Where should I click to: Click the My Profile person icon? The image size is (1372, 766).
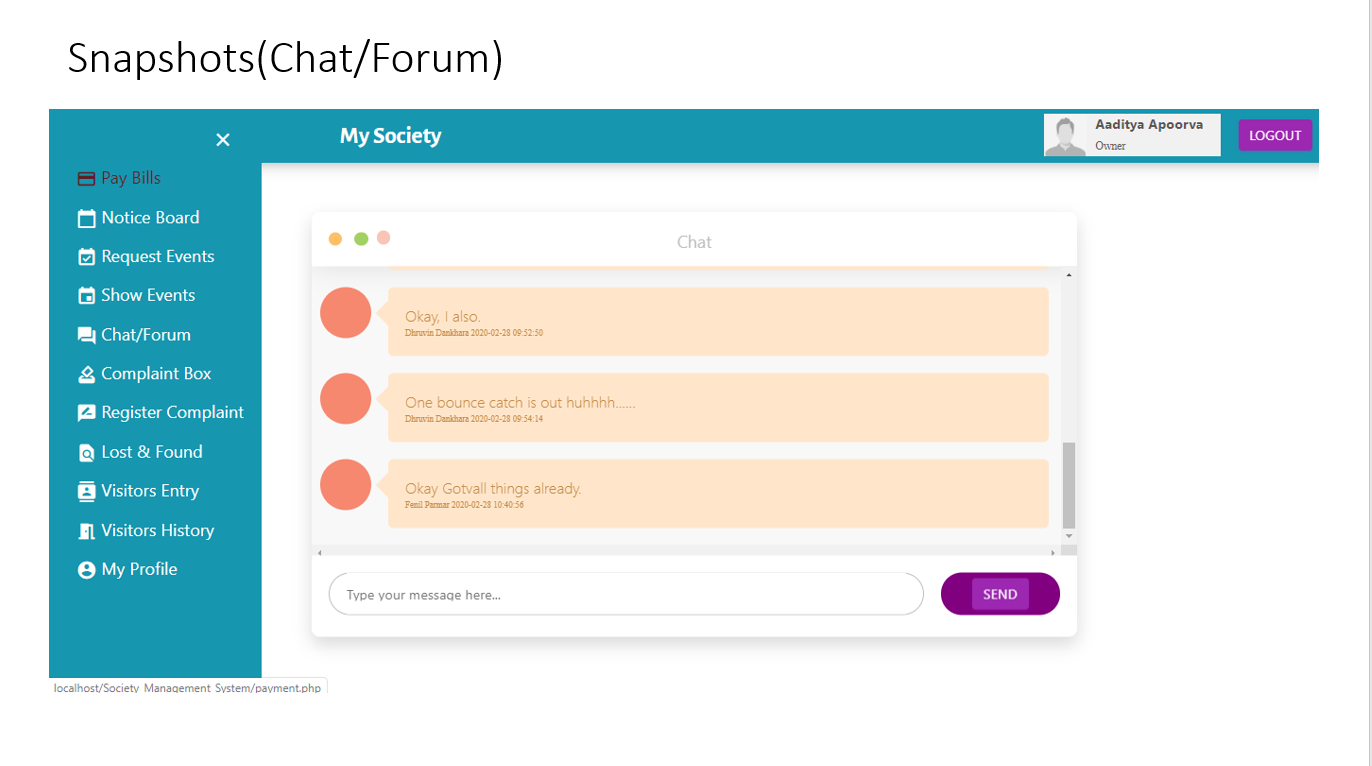[x=86, y=570]
